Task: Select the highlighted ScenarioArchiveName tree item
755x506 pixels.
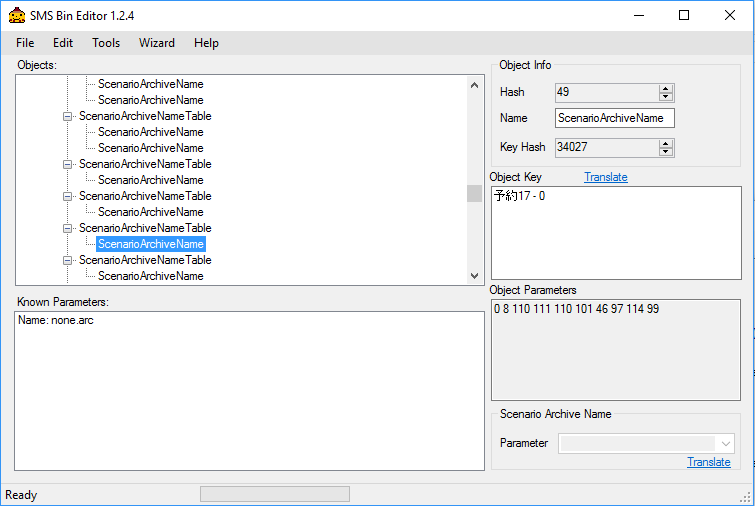Action: point(151,244)
